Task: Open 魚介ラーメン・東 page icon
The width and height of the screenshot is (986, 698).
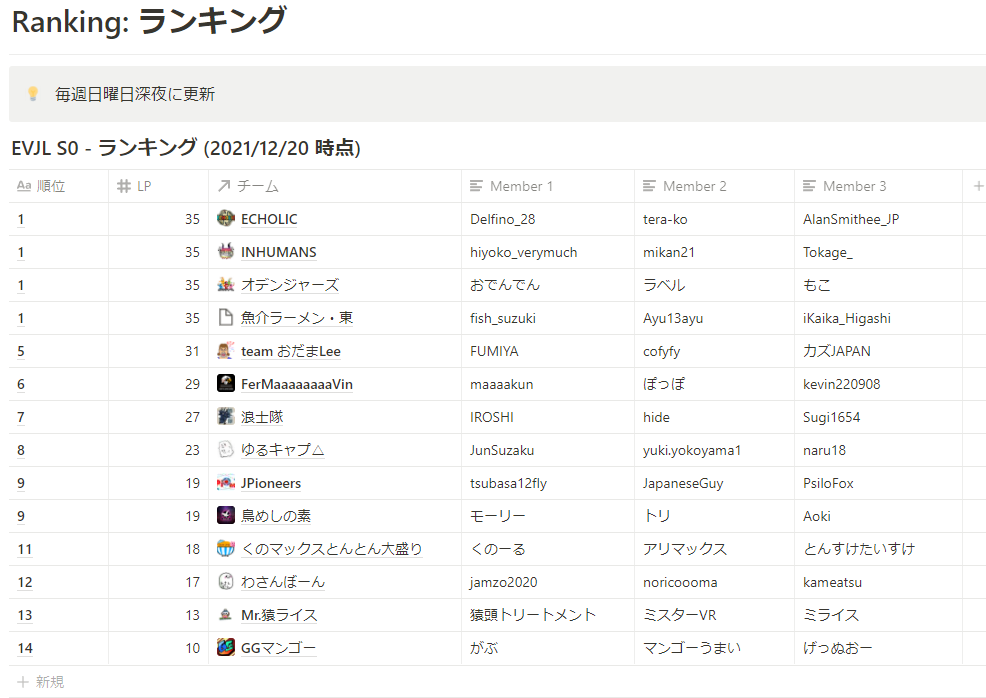Action: coord(226,318)
